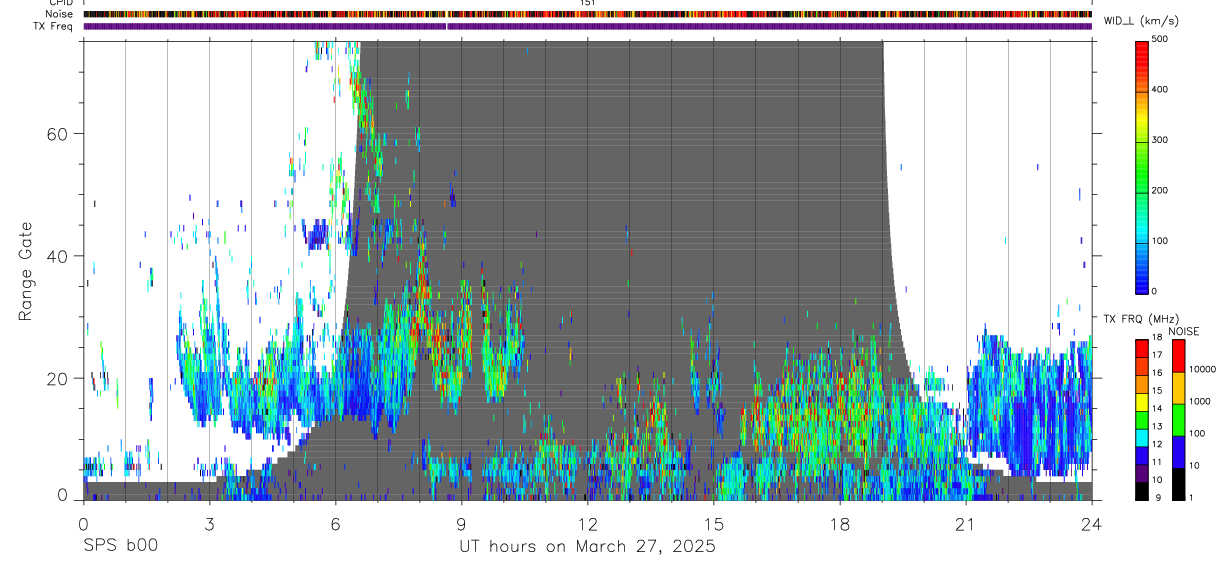Click the purple TX Freq strip above the plot
The height and width of the screenshot is (567, 1228).
[x=587, y=26]
